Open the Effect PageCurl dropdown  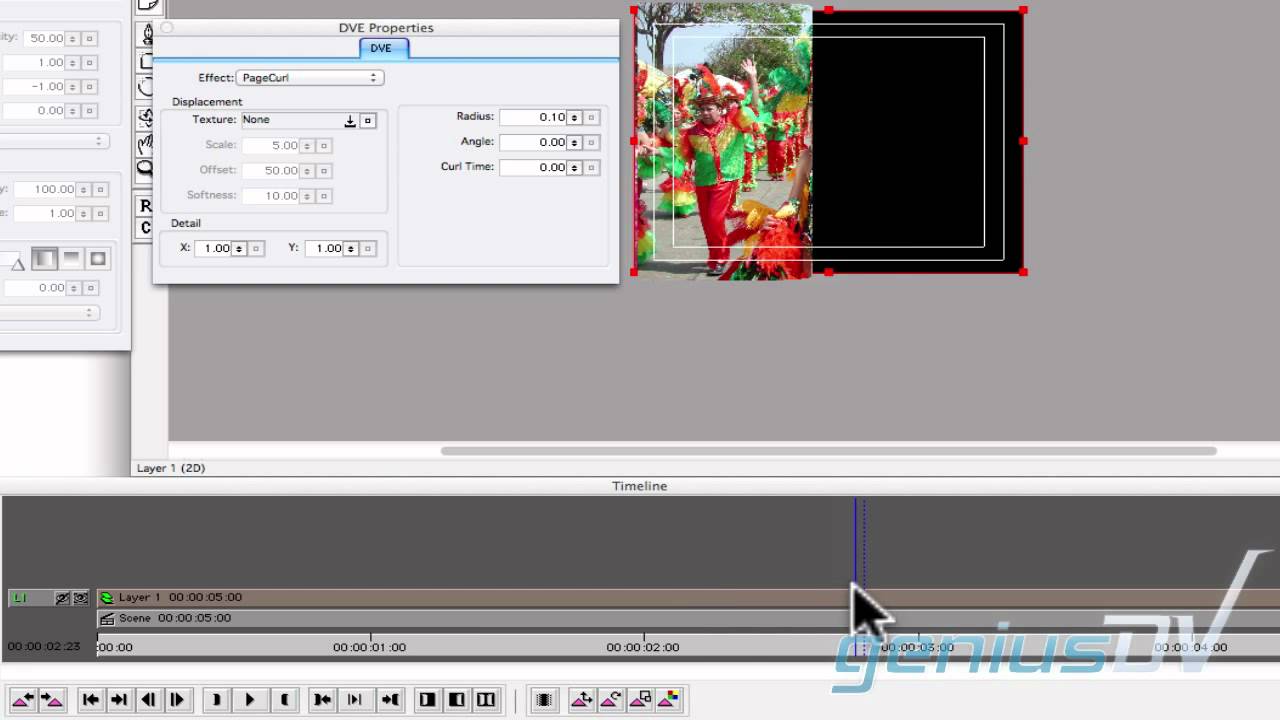(x=309, y=78)
